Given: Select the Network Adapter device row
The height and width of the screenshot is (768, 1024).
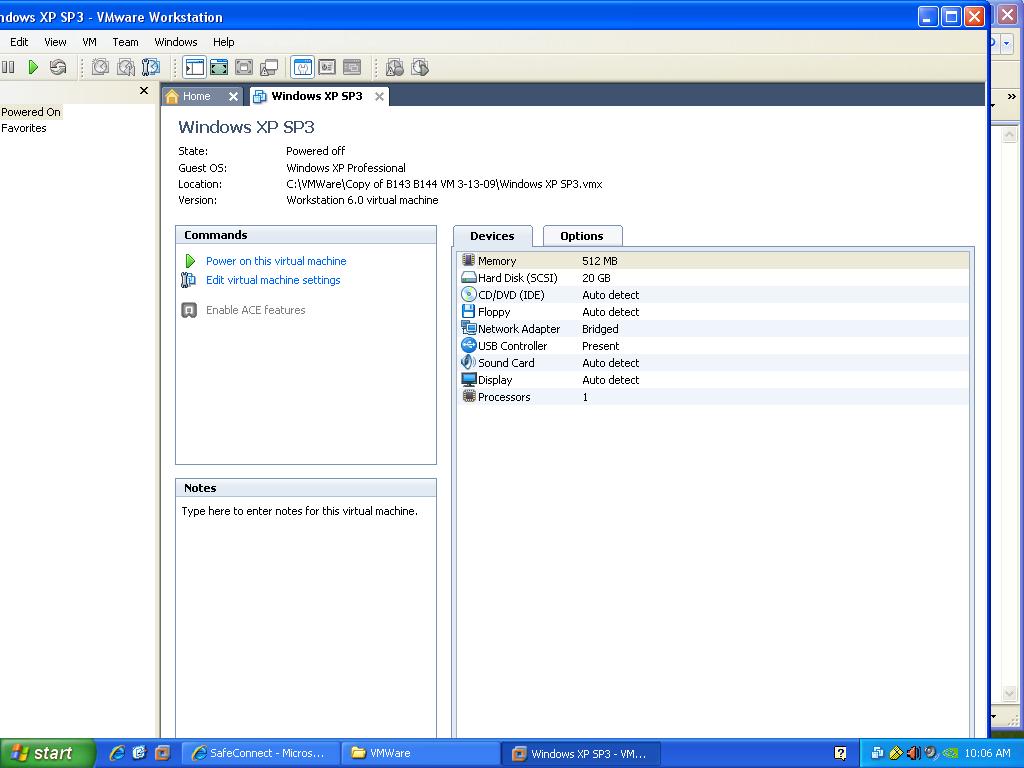Looking at the screenshot, I should 714,328.
